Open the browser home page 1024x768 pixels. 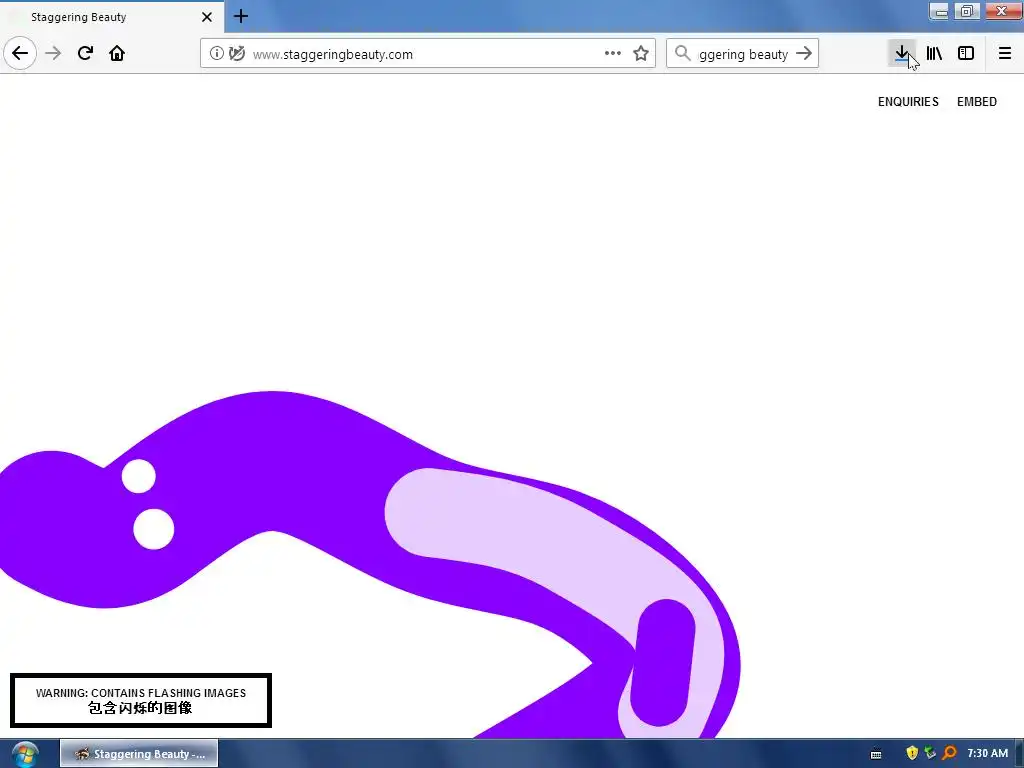(117, 54)
